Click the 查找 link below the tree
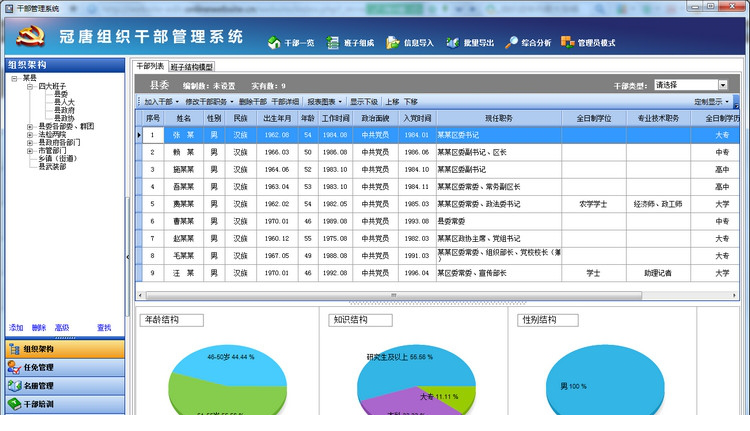 [104, 328]
